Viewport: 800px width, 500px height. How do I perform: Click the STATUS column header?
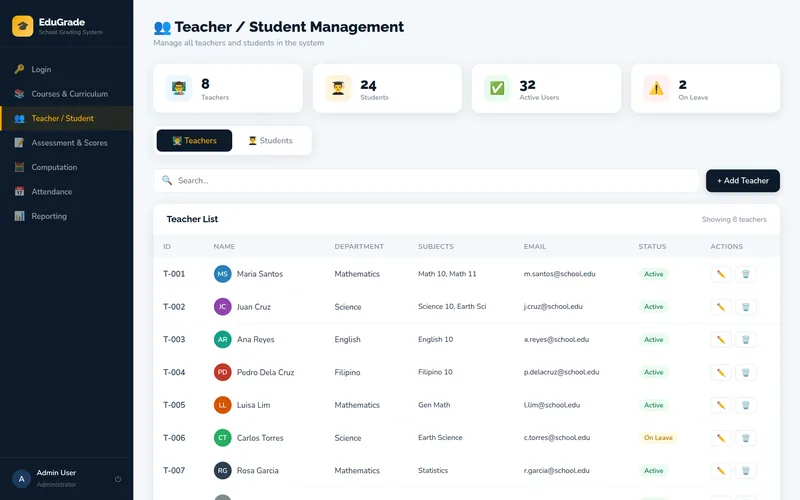click(x=652, y=246)
